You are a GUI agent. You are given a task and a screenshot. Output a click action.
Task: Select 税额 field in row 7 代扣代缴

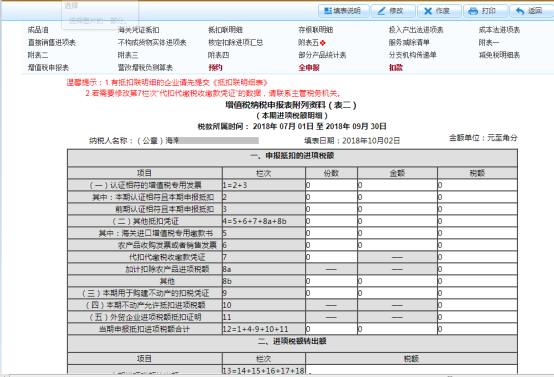click(477, 257)
